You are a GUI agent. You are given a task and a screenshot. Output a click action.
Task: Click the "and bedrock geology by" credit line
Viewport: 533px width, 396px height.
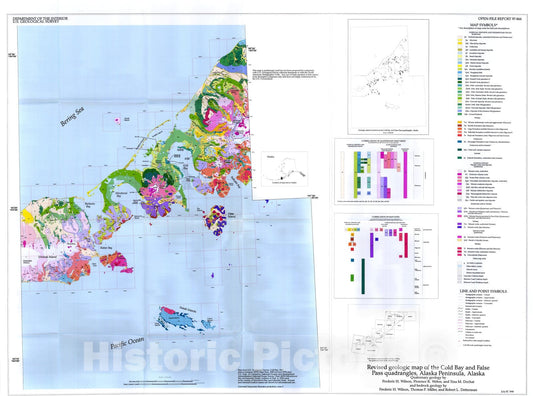pyautogui.click(x=428, y=386)
